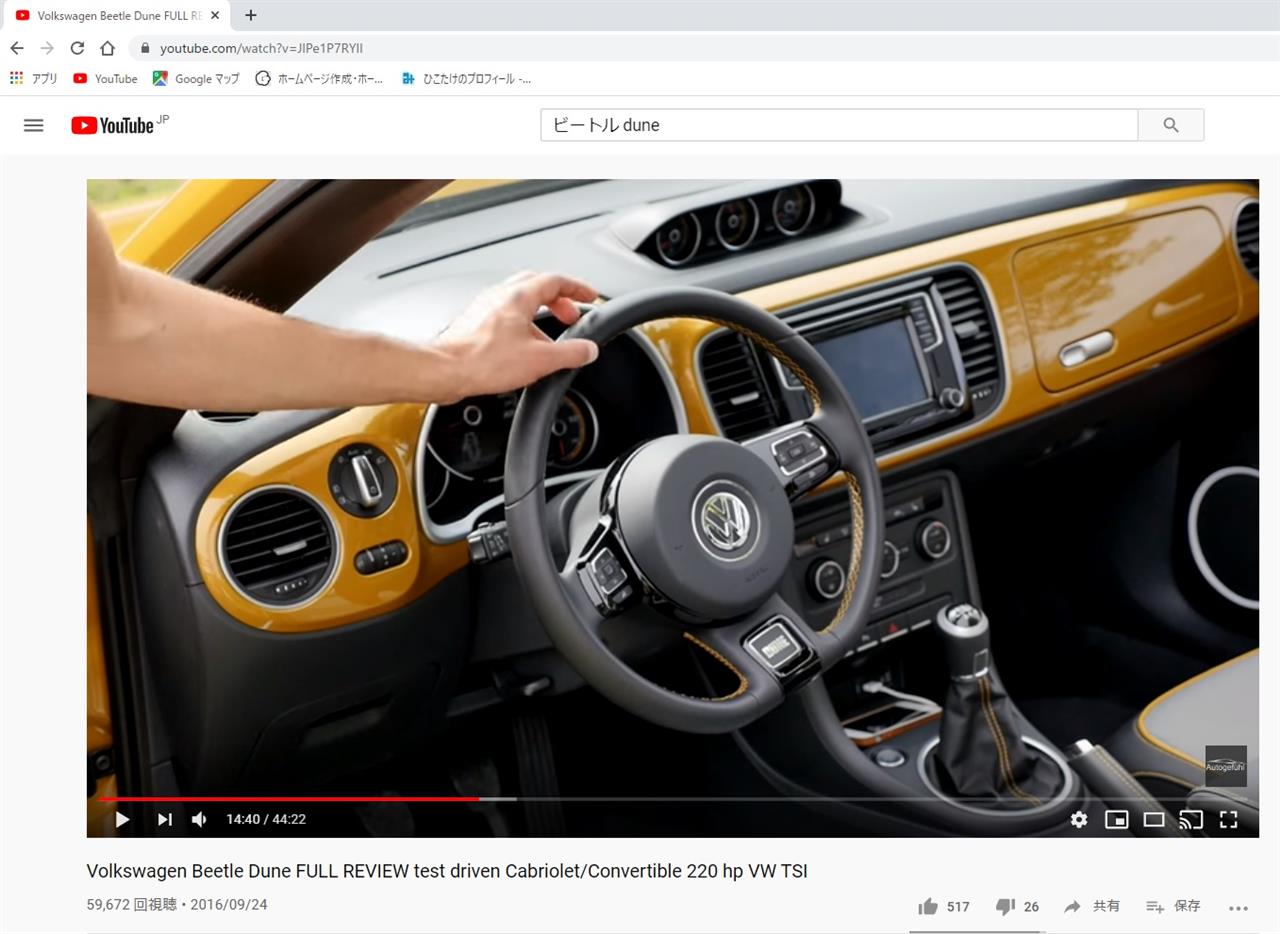This screenshot has height=934, width=1280.
Task: Click the video progress bar
Action: point(672,799)
